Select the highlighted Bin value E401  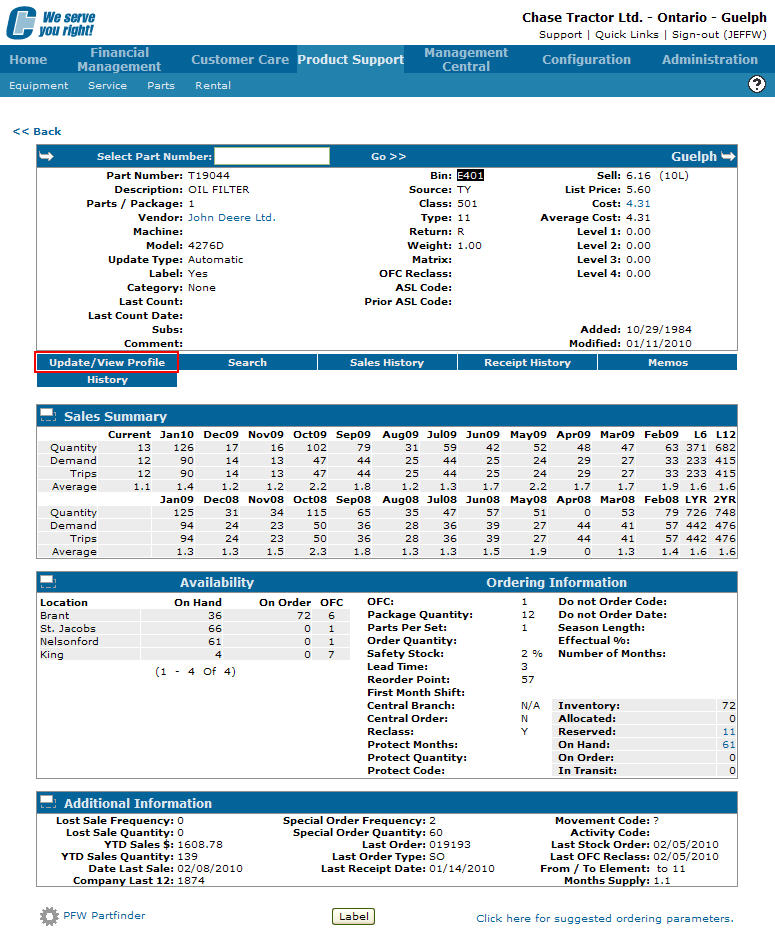470,175
